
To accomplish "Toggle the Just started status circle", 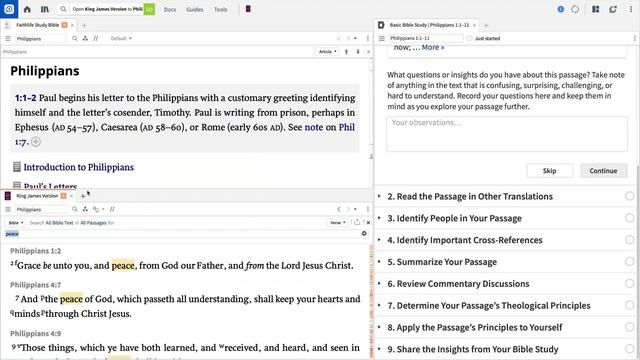I will pyautogui.click(x=469, y=38).
